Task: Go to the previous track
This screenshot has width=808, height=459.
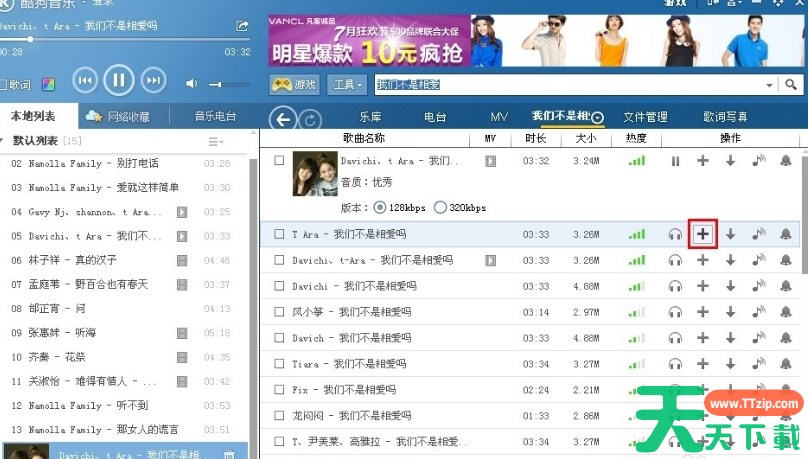Action: pyautogui.click(x=85, y=80)
